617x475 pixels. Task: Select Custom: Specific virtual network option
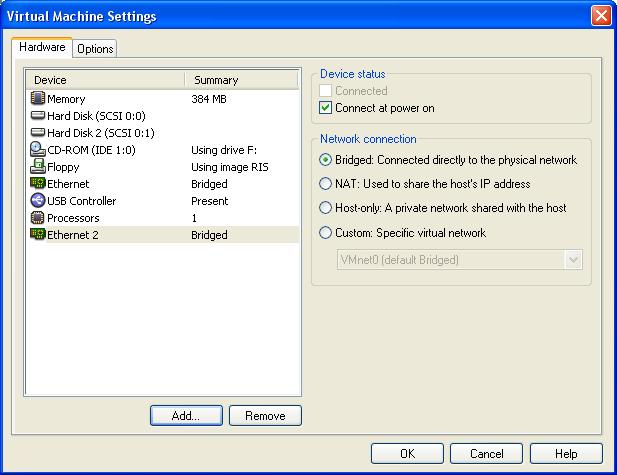(x=325, y=233)
